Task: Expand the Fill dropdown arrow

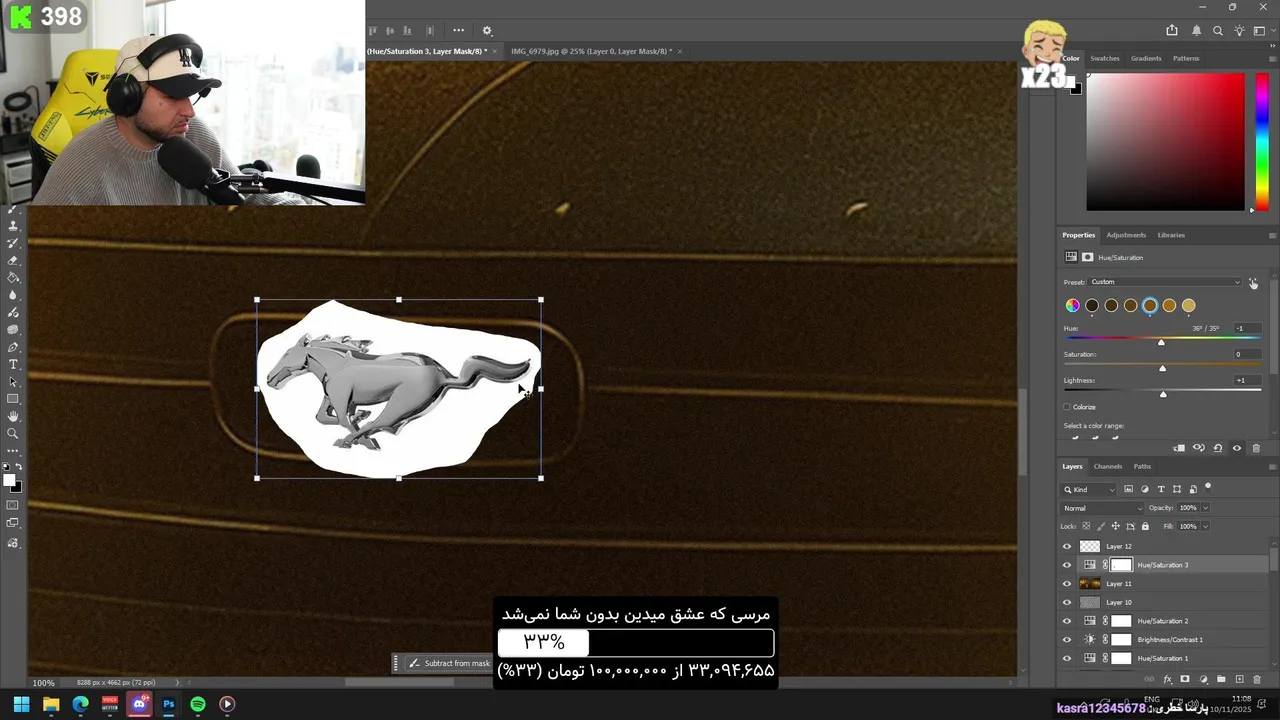Action: pyautogui.click(x=1206, y=526)
